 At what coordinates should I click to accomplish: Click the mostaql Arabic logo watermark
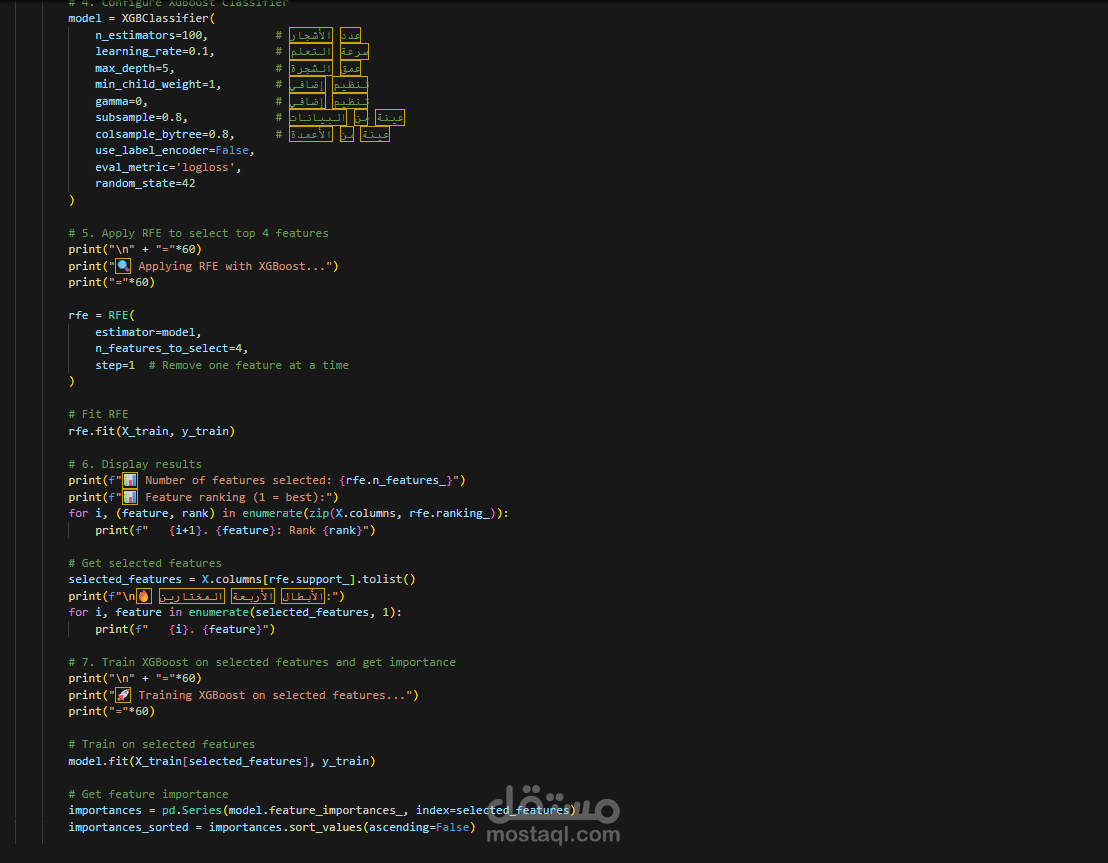click(553, 804)
